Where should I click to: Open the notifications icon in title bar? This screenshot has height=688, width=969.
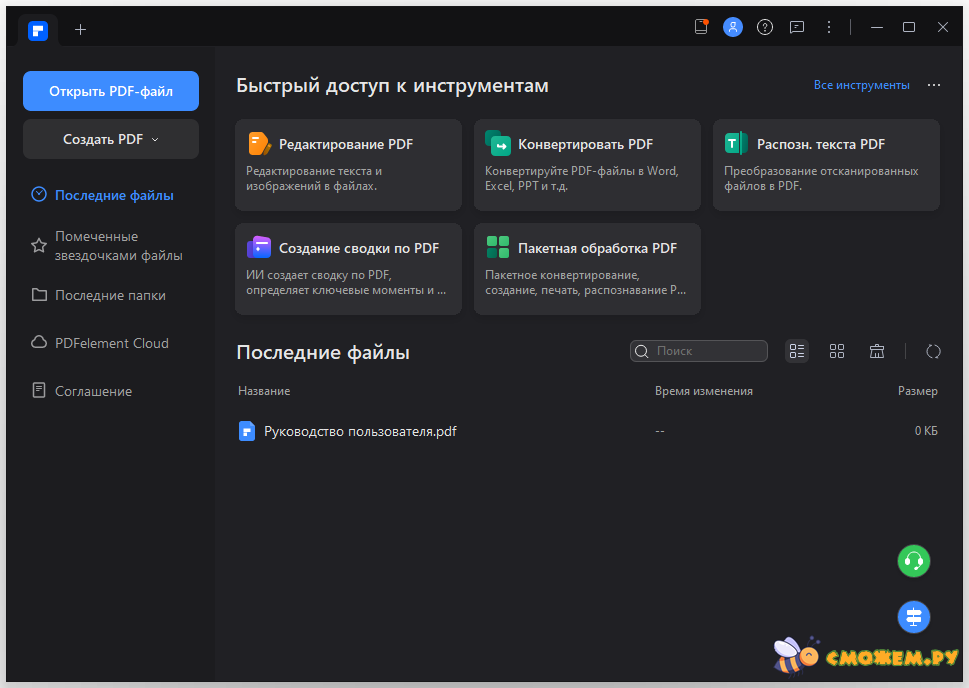701,28
